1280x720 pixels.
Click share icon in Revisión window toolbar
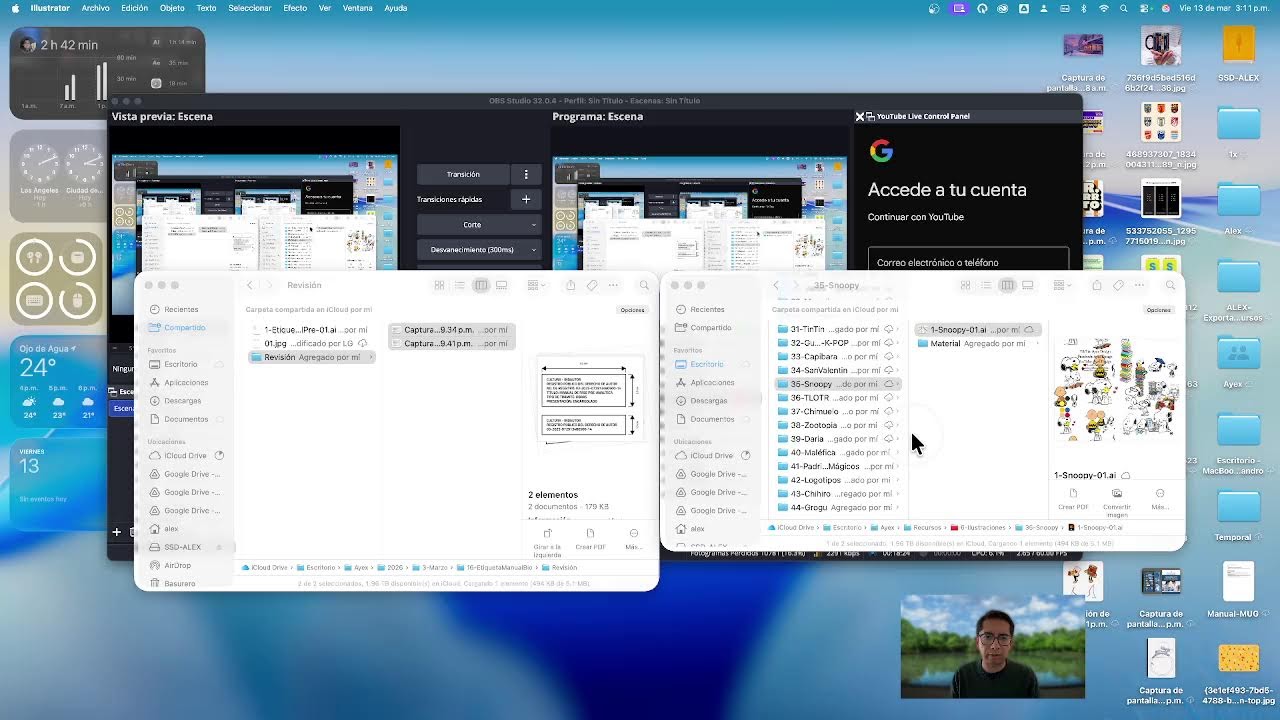coord(570,285)
